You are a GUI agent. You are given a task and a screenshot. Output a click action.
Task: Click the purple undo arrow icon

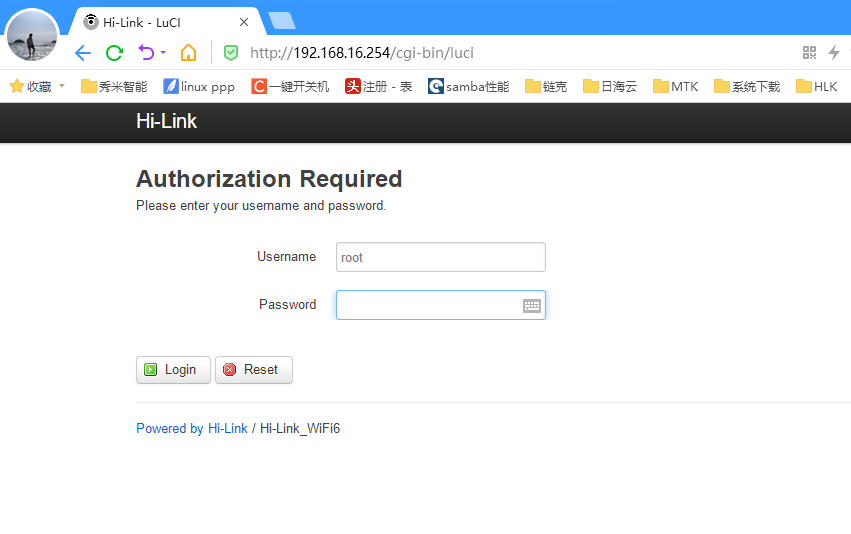[146, 52]
